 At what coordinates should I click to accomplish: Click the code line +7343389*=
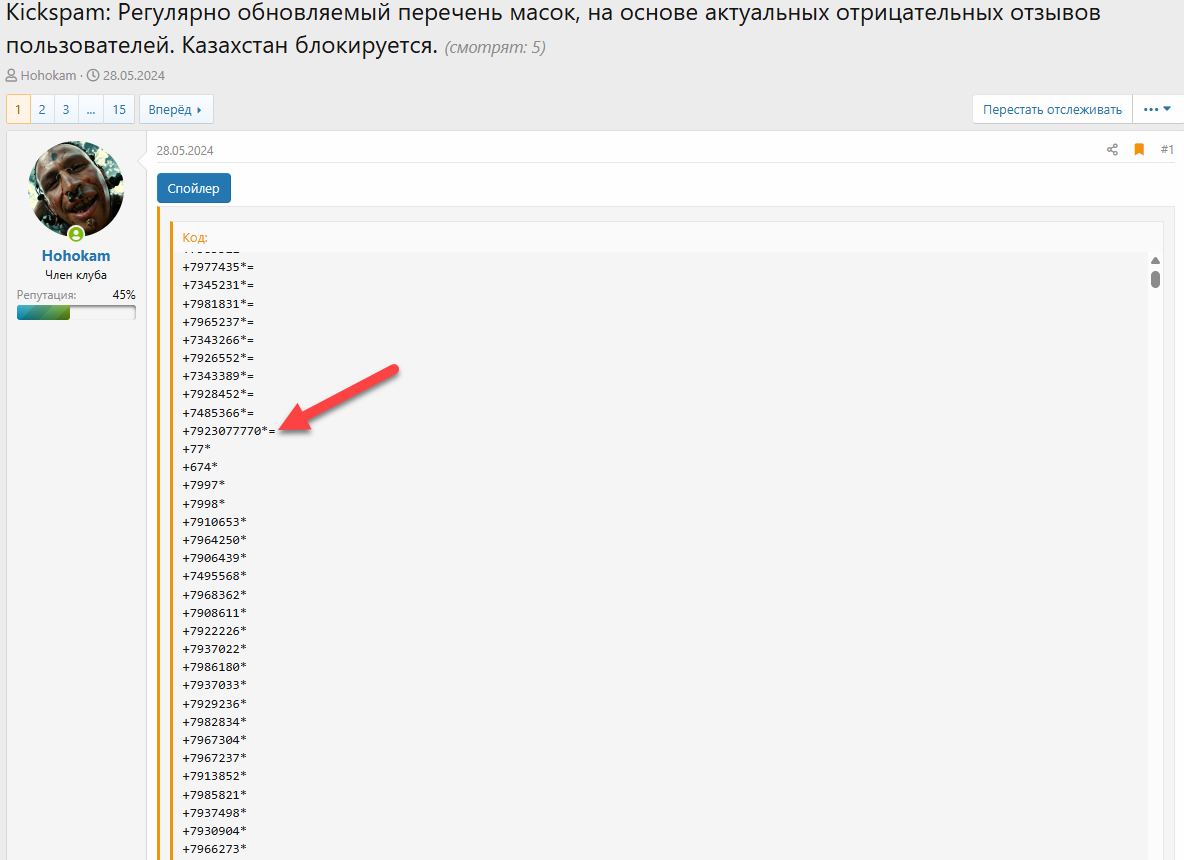coord(218,376)
